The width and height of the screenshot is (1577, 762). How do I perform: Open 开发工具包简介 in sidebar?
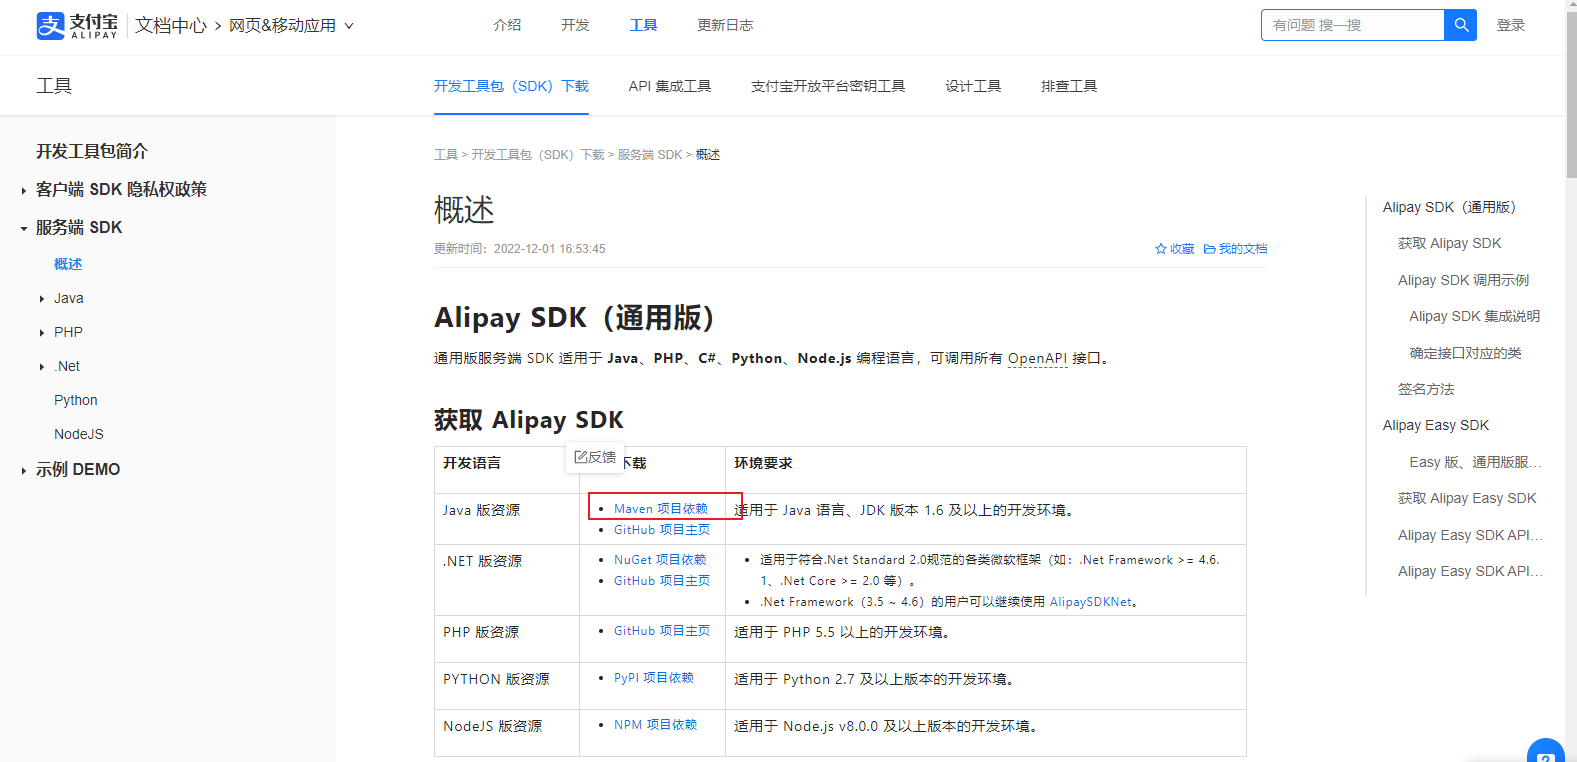tap(92, 151)
